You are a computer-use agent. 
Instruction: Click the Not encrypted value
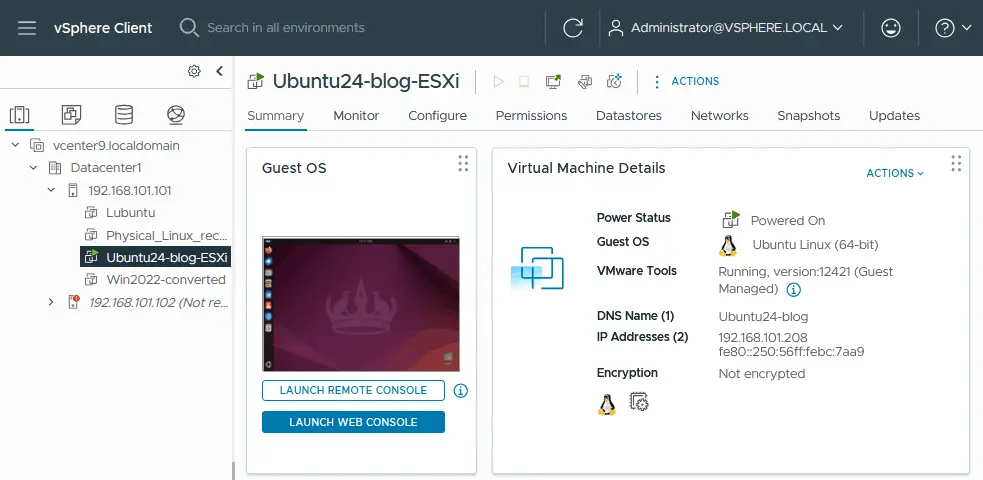pyautogui.click(x=762, y=374)
